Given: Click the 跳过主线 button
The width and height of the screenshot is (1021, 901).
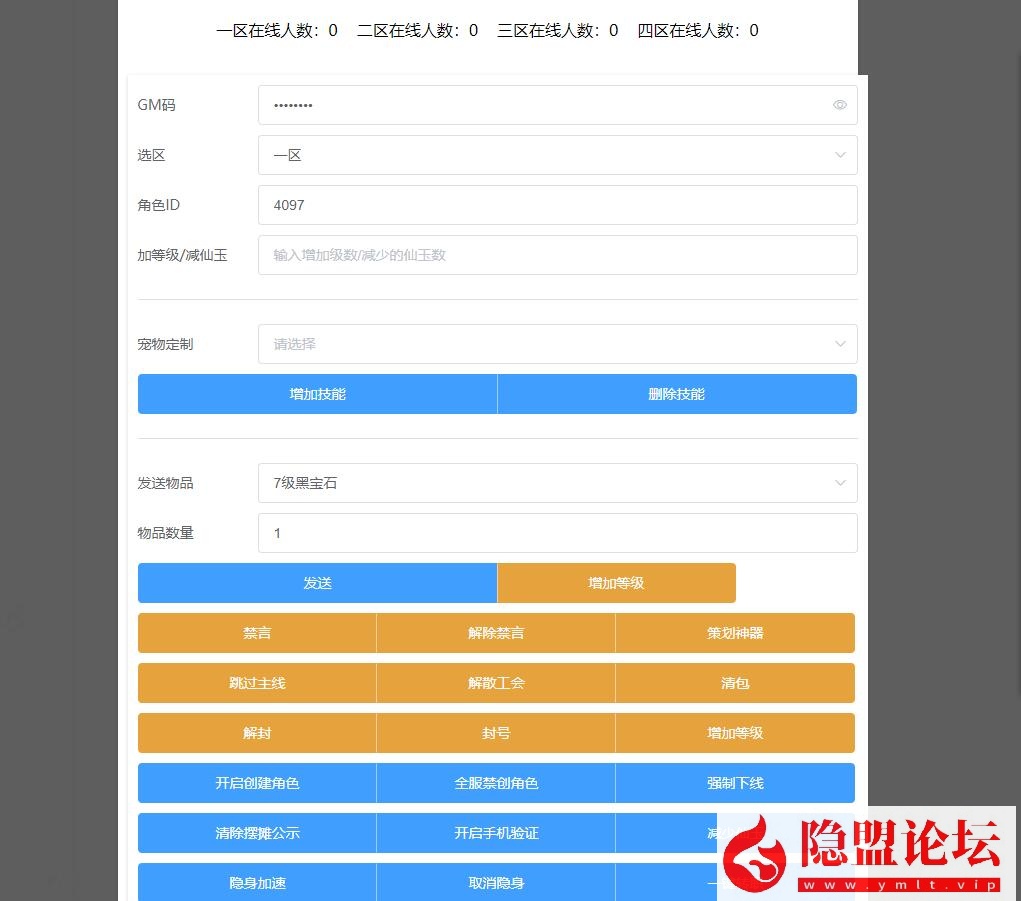Looking at the screenshot, I should tap(257, 683).
